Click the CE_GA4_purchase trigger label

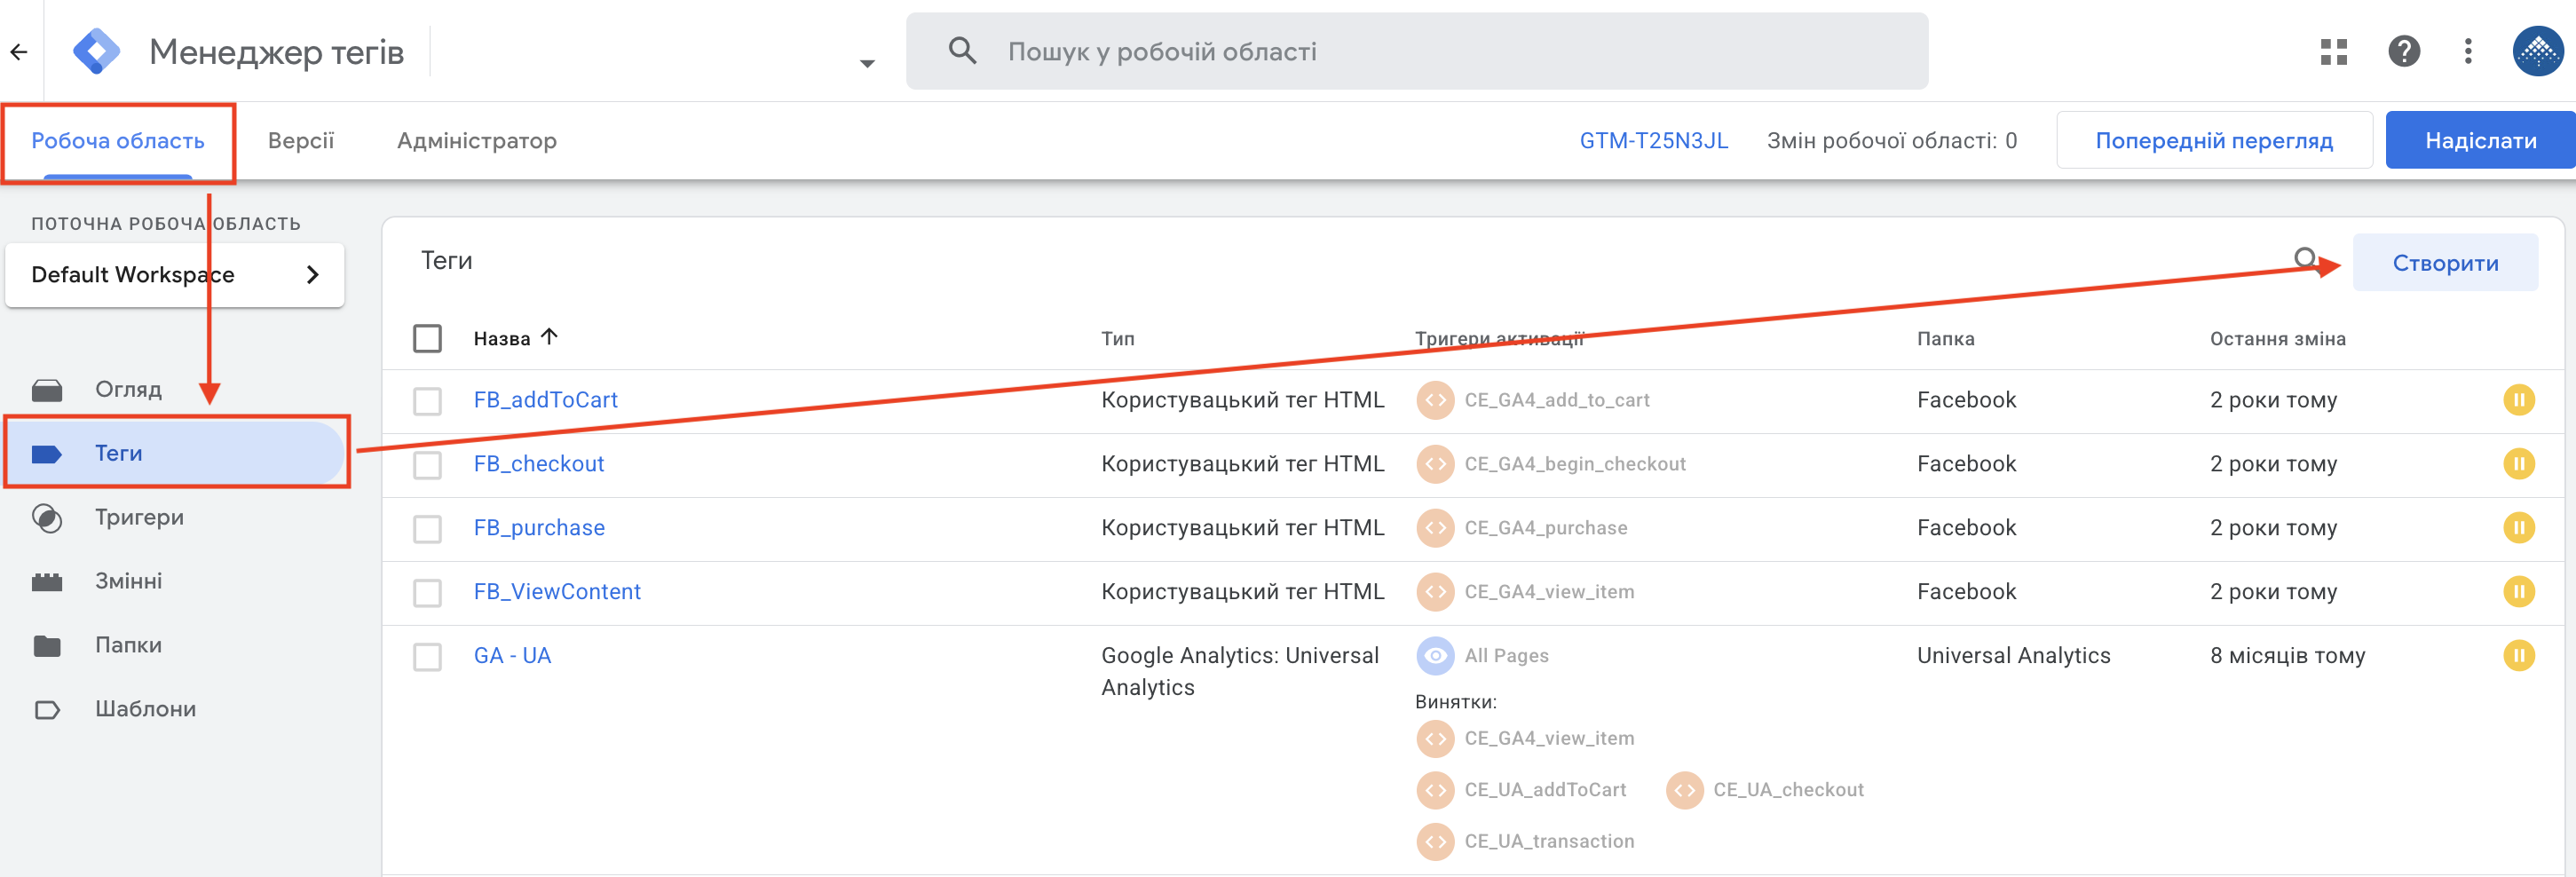coord(1545,528)
